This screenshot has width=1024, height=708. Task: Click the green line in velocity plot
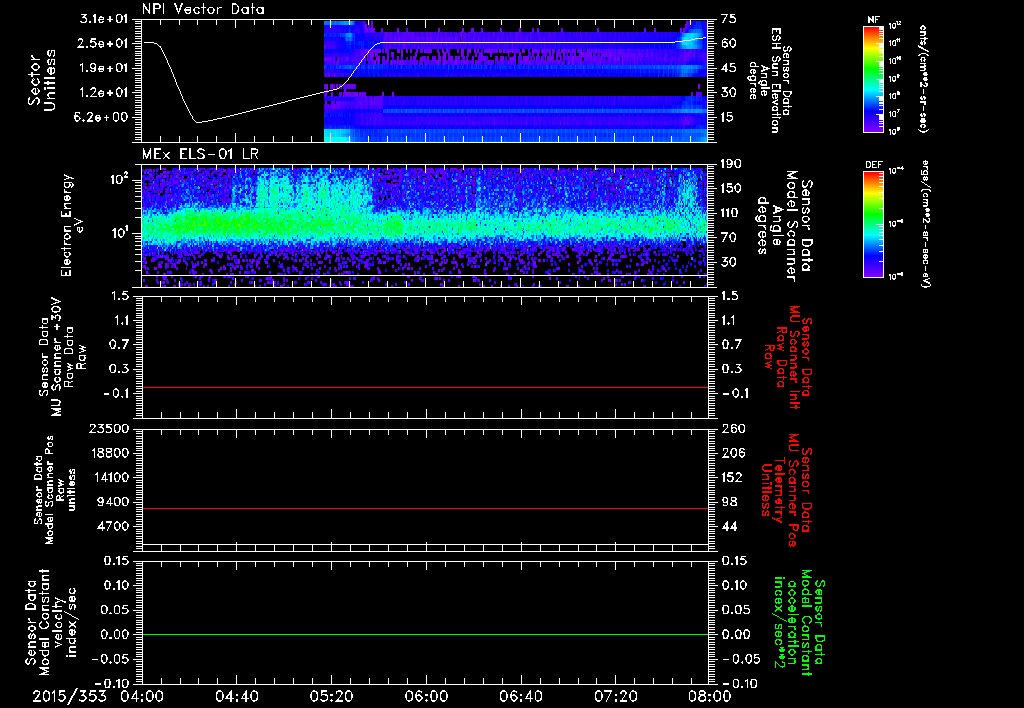425,634
